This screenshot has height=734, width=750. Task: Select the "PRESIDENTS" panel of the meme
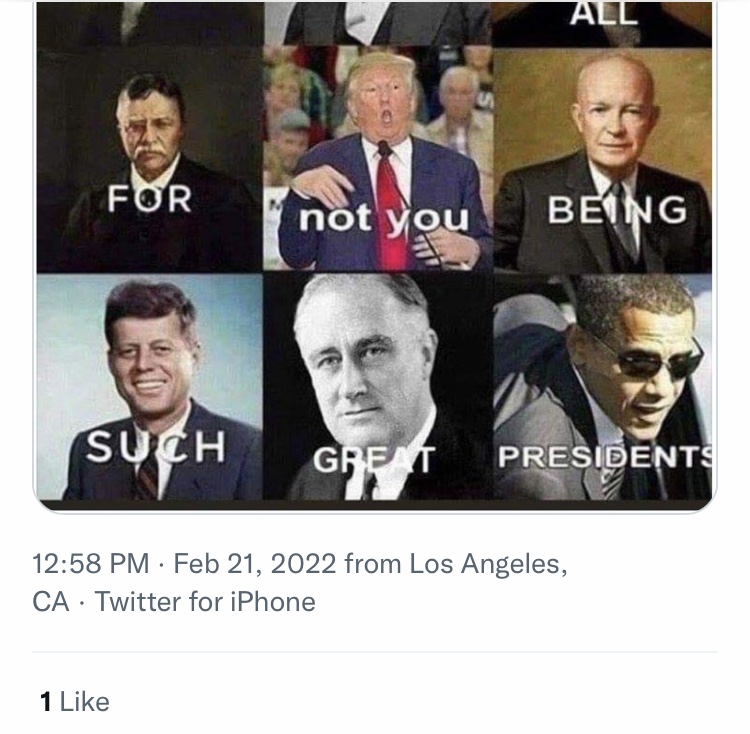click(x=603, y=386)
